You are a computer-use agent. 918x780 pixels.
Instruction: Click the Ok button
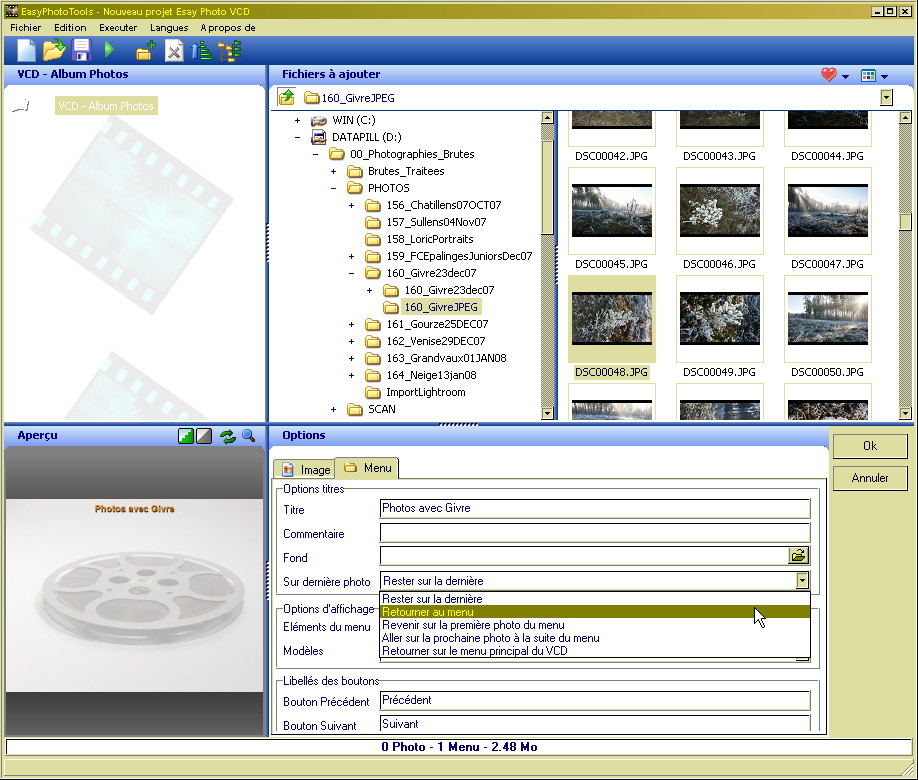coord(869,446)
